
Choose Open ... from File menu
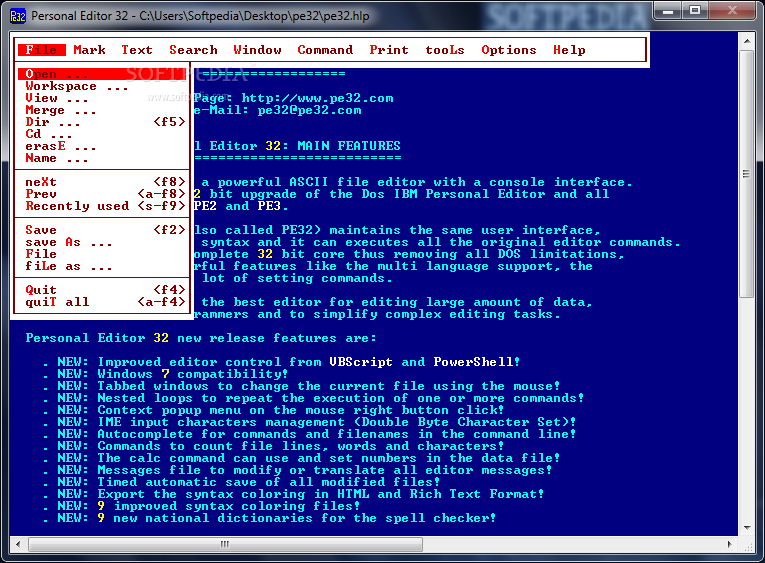pyautogui.click(x=102, y=74)
